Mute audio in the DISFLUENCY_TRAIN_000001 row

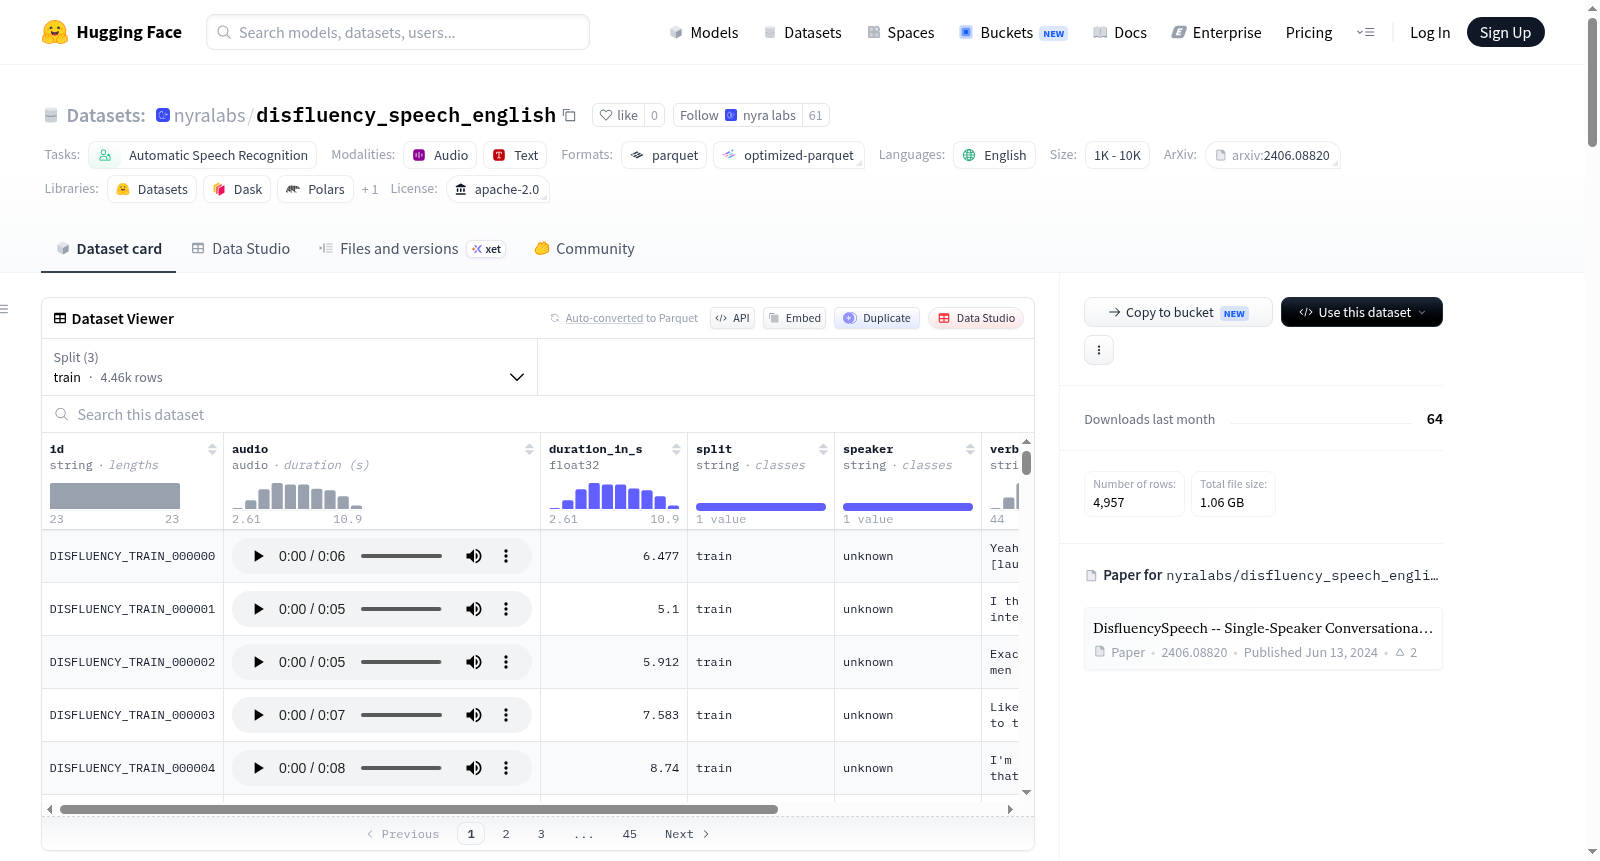pyautogui.click(x=474, y=609)
